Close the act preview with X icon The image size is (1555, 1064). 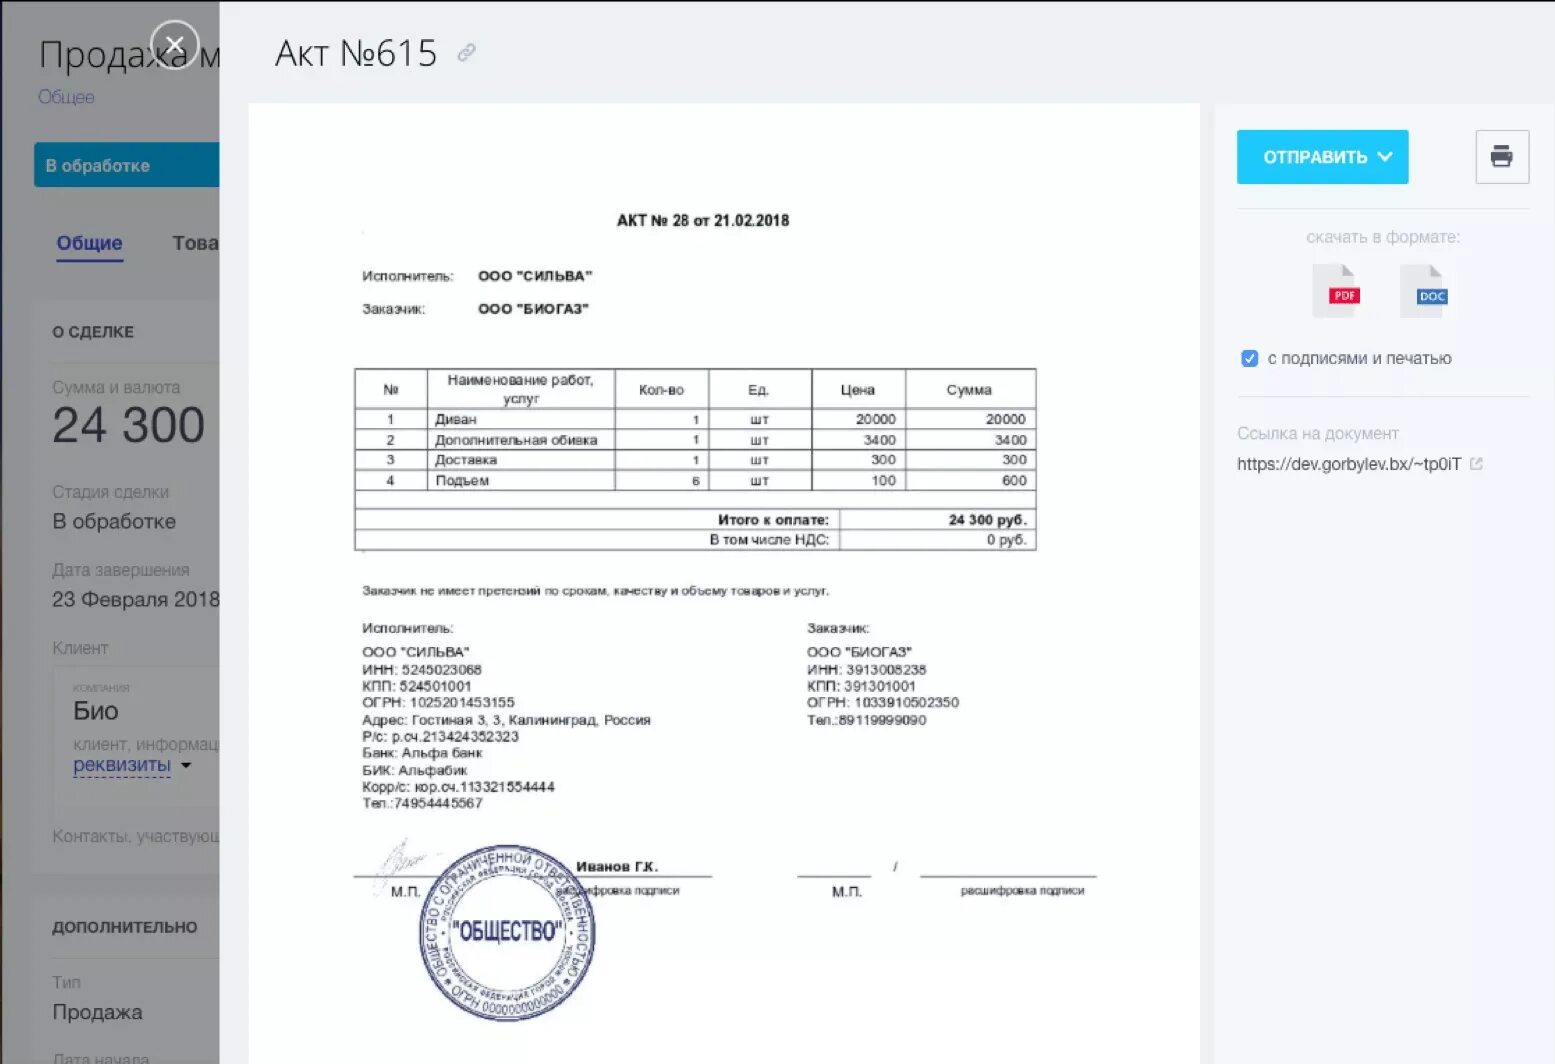175,45
